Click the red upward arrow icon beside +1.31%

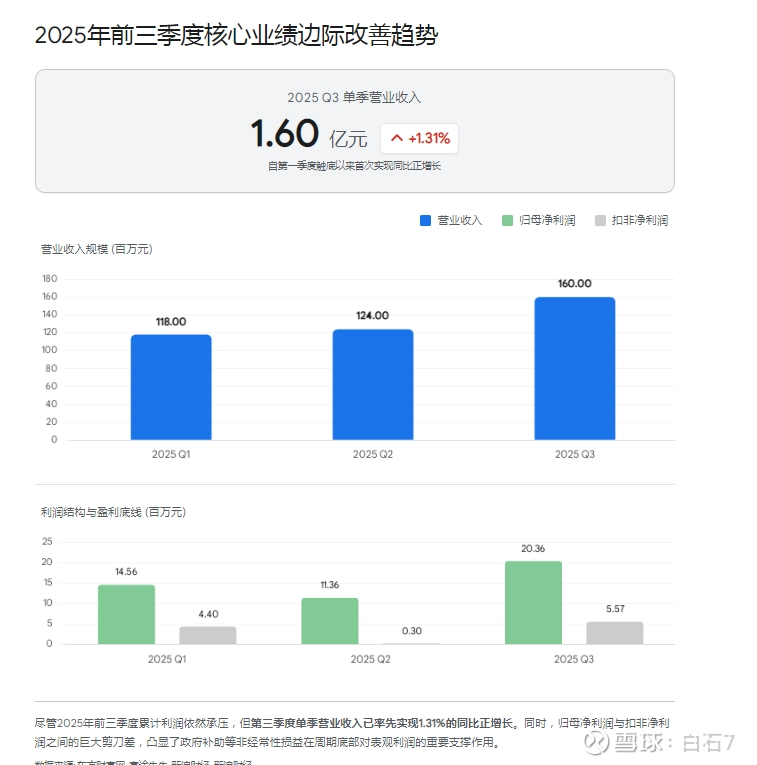397,138
